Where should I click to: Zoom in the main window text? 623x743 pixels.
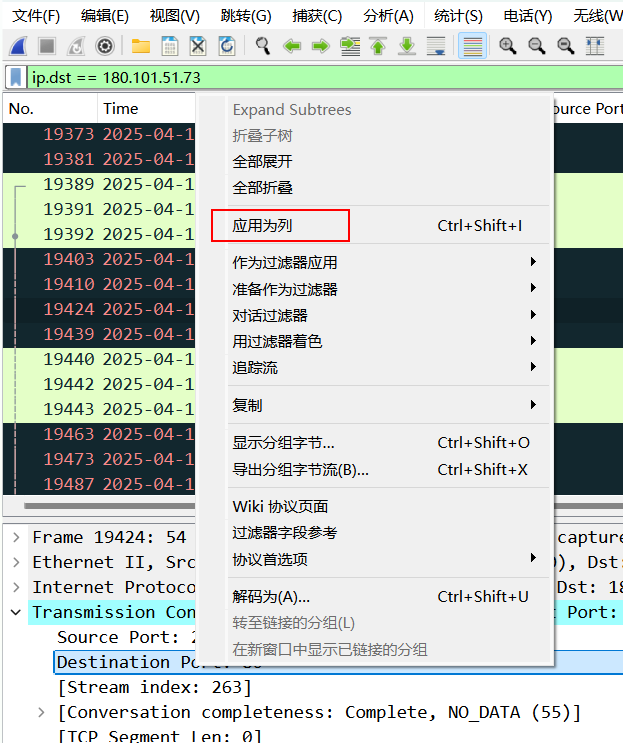click(x=507, y=46)
